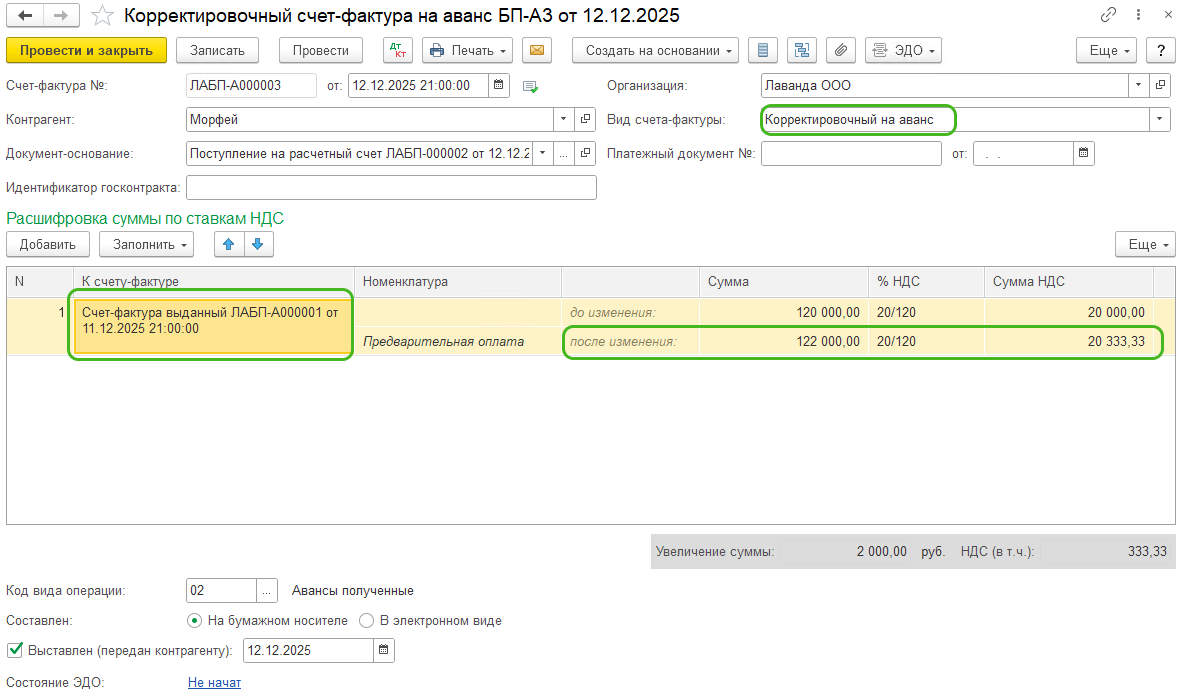Open the Создать на основании menu
Viewport: 1190px width, 697px height.
coord(655,51)
